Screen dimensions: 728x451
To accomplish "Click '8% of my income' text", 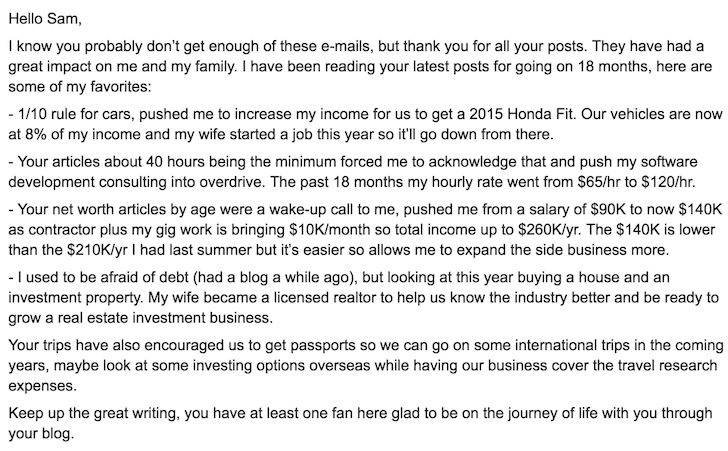I will pyautogui.click(x=77, y=135).
